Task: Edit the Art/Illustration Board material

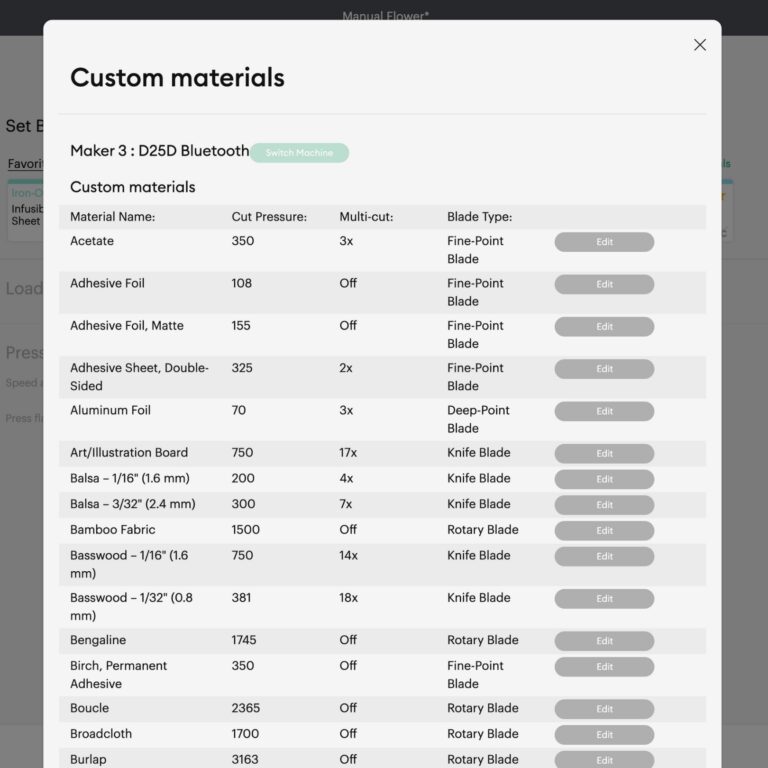Action: (604, 453)
